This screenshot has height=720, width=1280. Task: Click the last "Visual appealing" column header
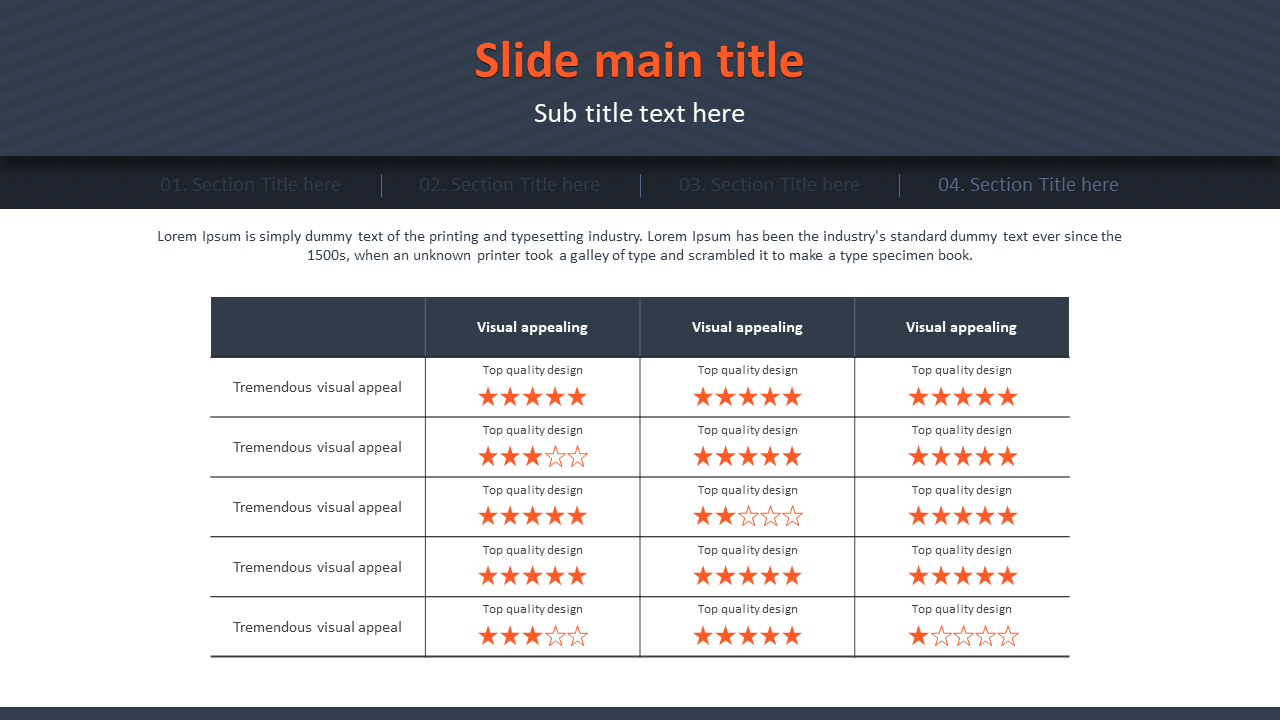point(961,327)
